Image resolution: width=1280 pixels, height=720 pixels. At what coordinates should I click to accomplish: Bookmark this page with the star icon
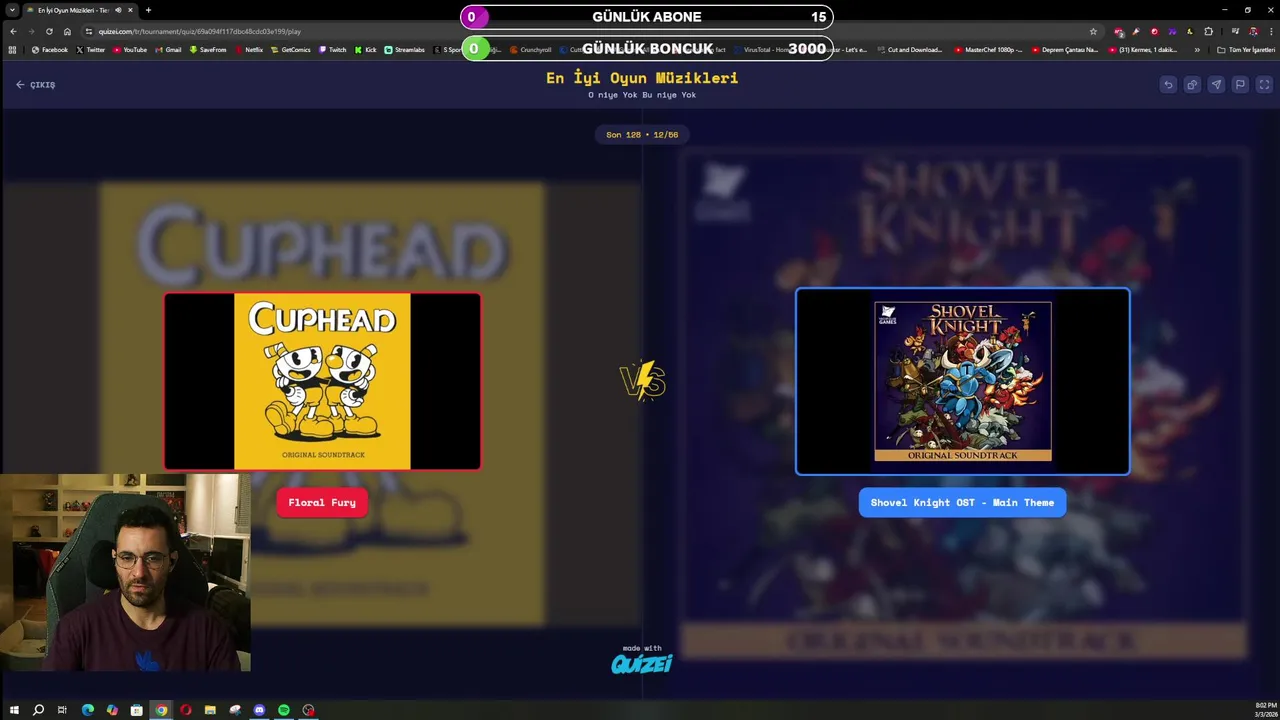click(x=1093, y=31)
